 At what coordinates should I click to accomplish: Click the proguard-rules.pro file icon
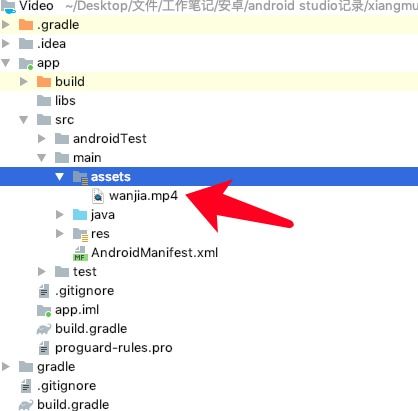click(x=44, y=348)
